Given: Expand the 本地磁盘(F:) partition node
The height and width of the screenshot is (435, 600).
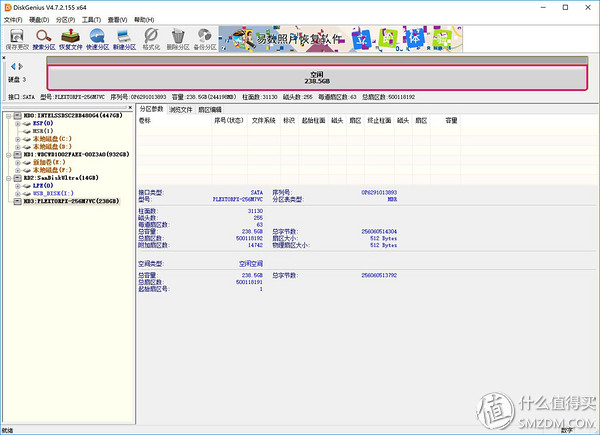Looking at the screenshot, I should [18, 170].
